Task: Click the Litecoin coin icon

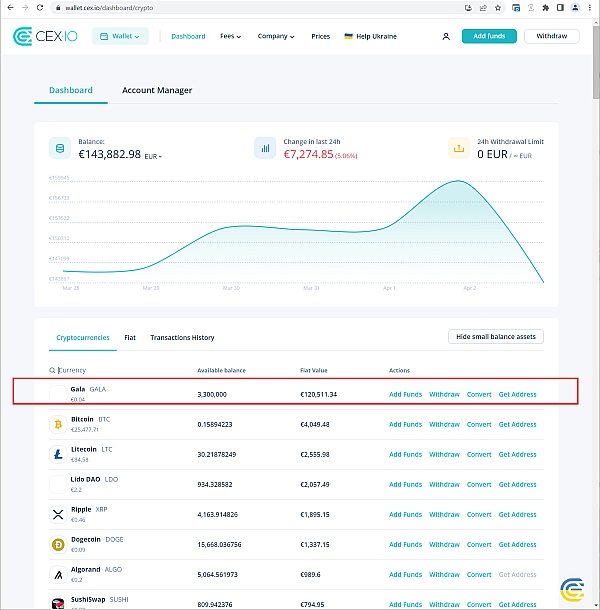Action: (58, 454)
